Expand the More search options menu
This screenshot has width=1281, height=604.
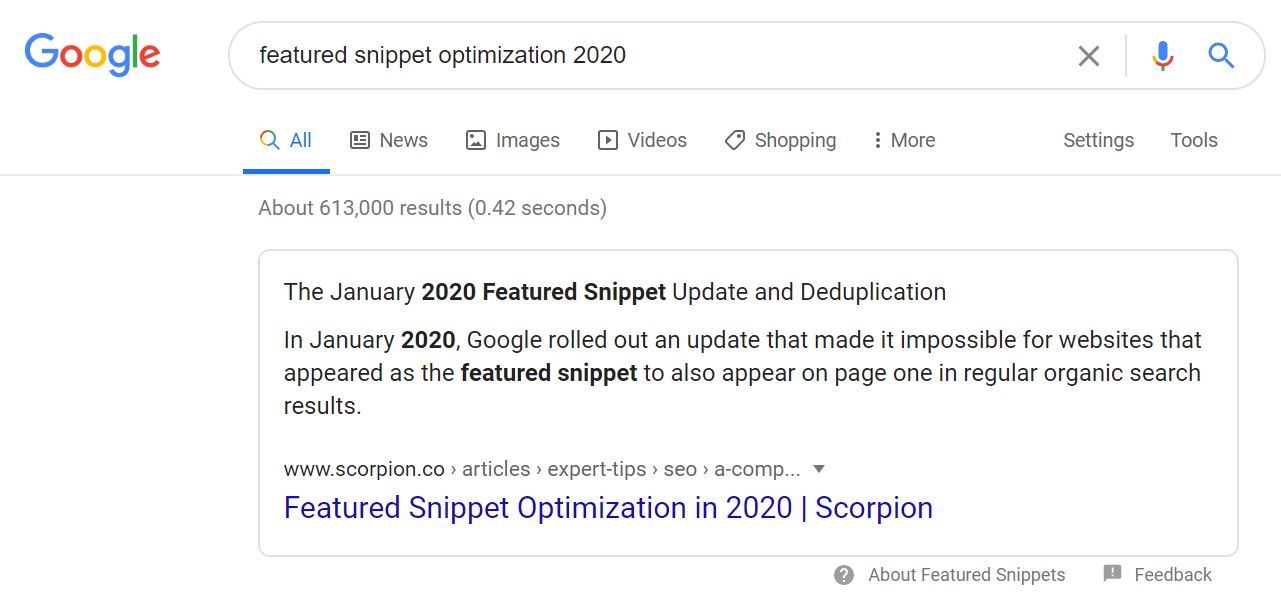[x=904, y=140]
